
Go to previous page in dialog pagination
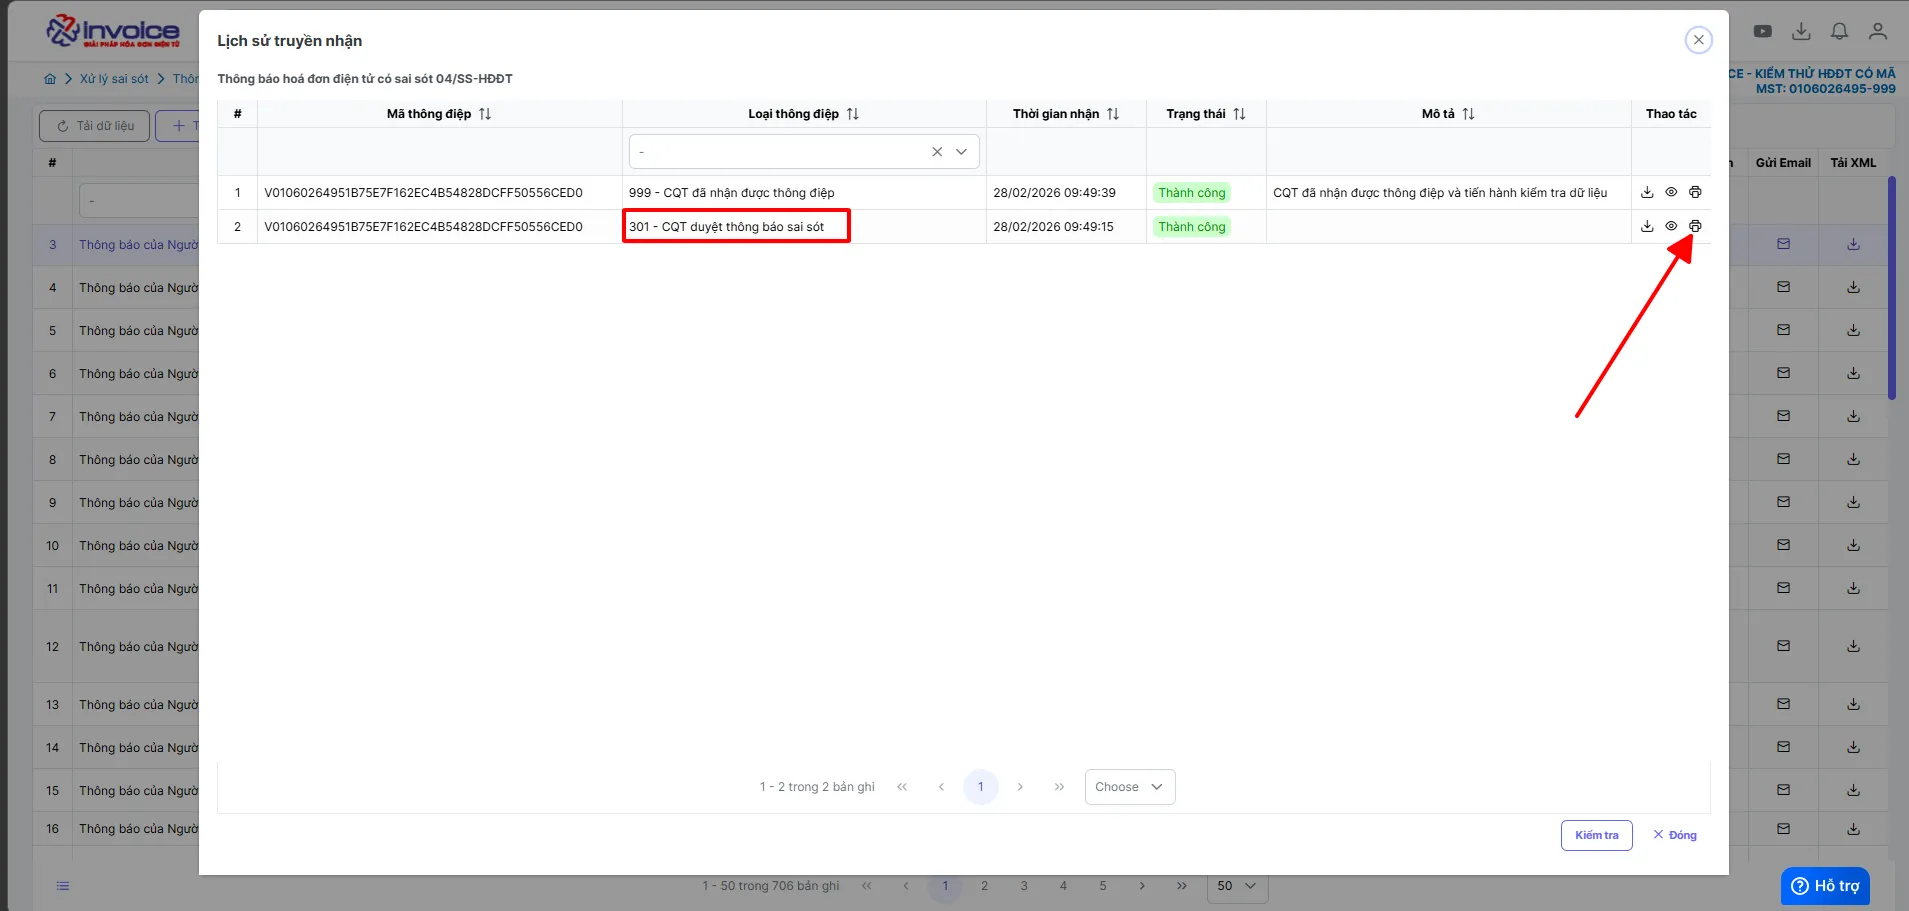pyautogui.click(x=941, y=787)
